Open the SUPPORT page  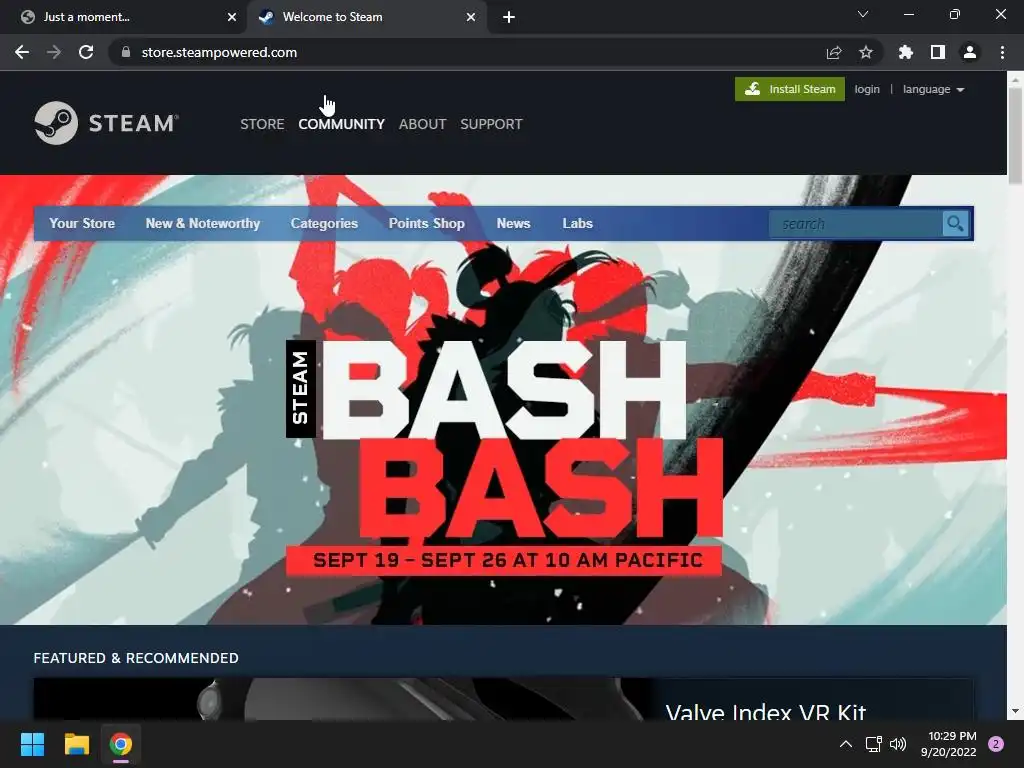(x=491, y=124)
